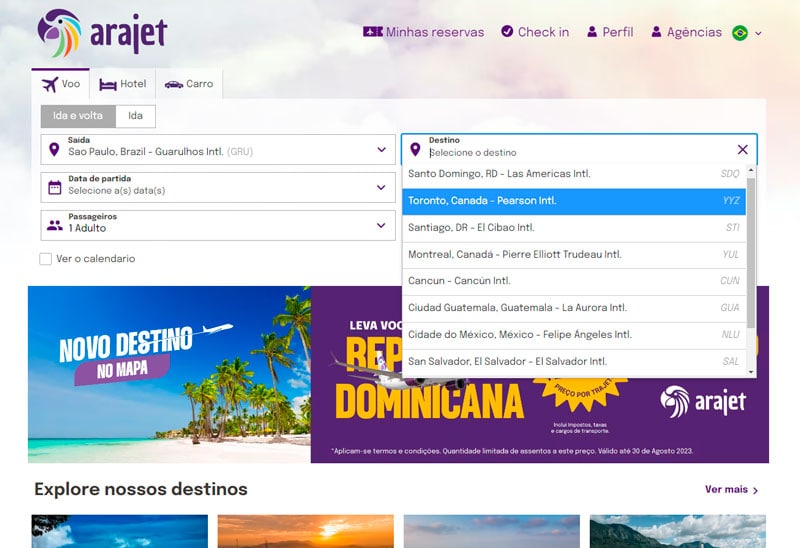Switch to the Carro tab
Viewport: 800px width, 548px height.
click(x=189, y=84)
